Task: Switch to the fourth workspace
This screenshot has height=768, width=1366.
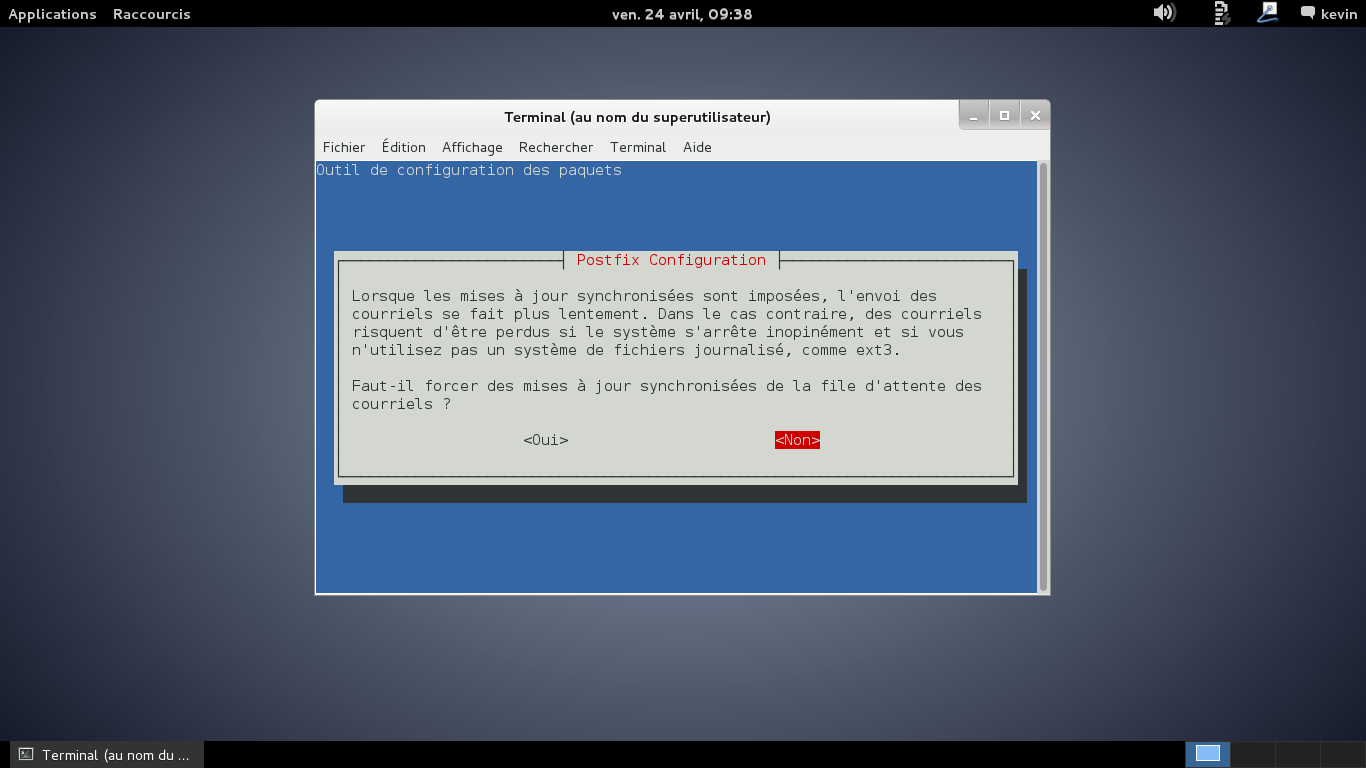Action: click(x=1342, y=754)
